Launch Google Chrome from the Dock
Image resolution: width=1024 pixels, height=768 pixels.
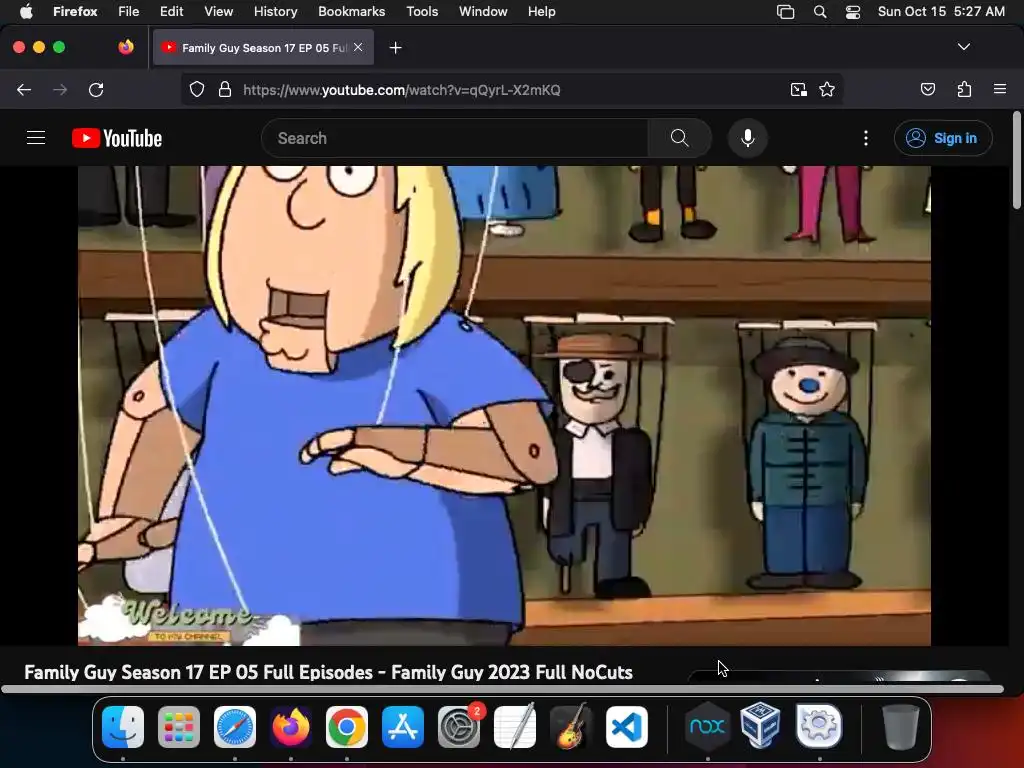347,727
